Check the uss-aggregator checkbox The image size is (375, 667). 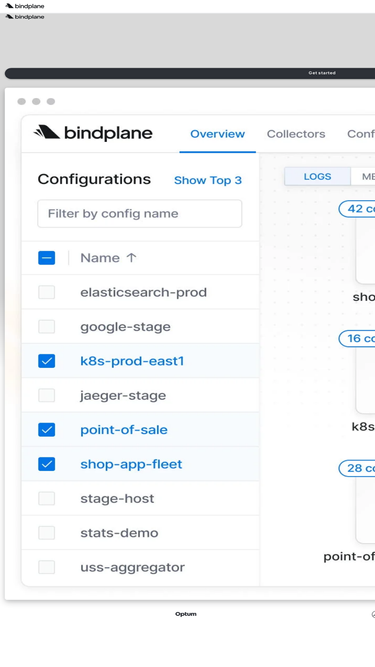point(46,567)
